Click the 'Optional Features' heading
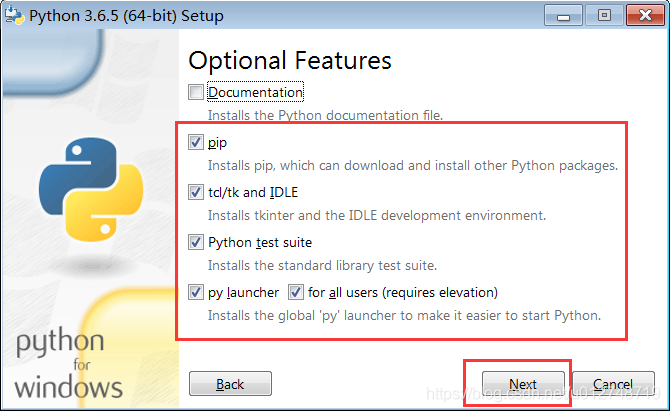The image size is (670, 412). [290, 61]
